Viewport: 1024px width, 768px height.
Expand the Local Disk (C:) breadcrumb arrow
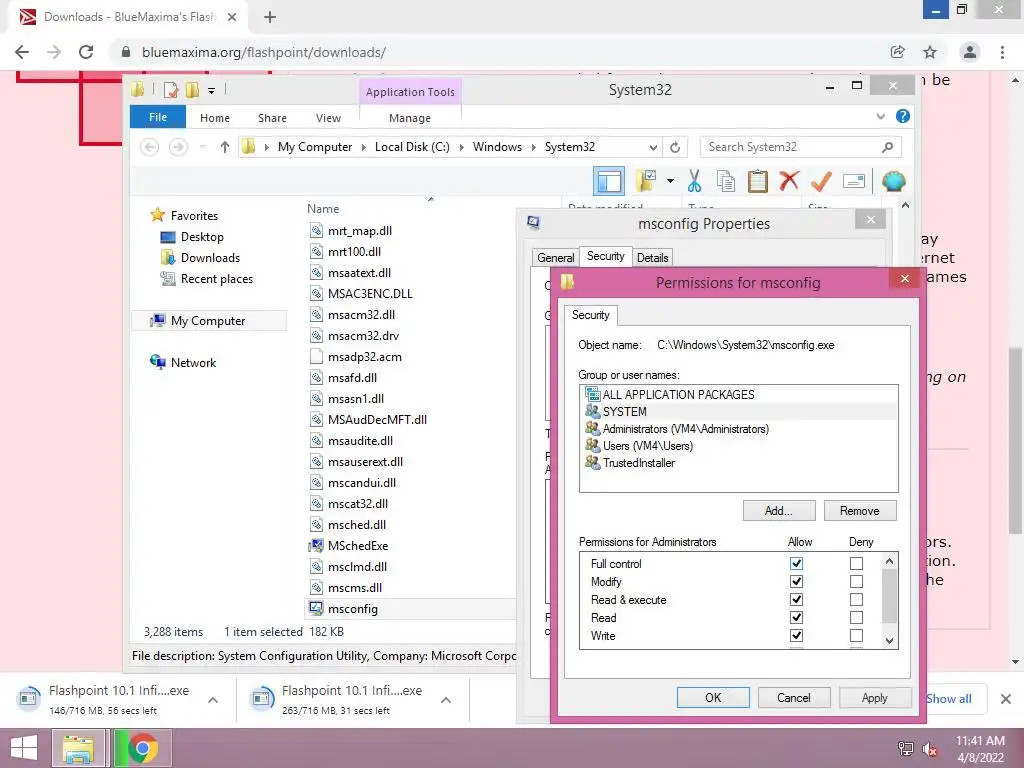point(462,147)
